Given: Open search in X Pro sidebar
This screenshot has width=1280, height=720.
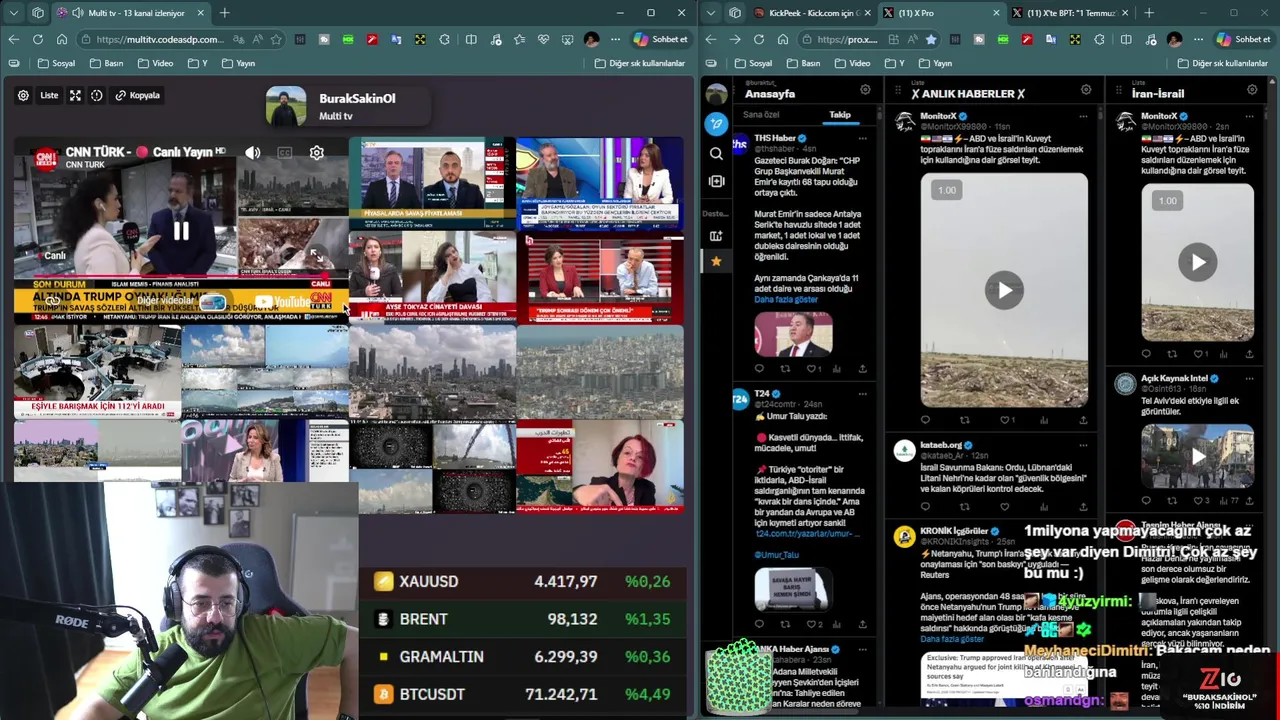Looking at the screenshot, I should point(716,153).
